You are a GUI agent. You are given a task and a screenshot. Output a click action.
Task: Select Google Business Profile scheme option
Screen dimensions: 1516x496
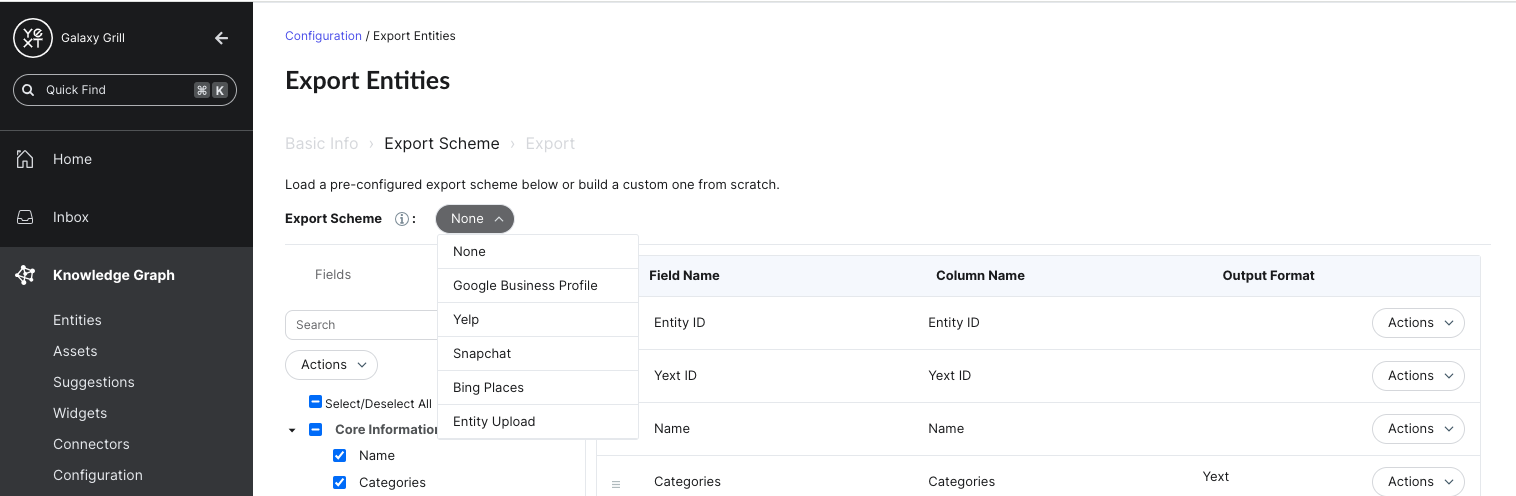(x=525, y=285)
